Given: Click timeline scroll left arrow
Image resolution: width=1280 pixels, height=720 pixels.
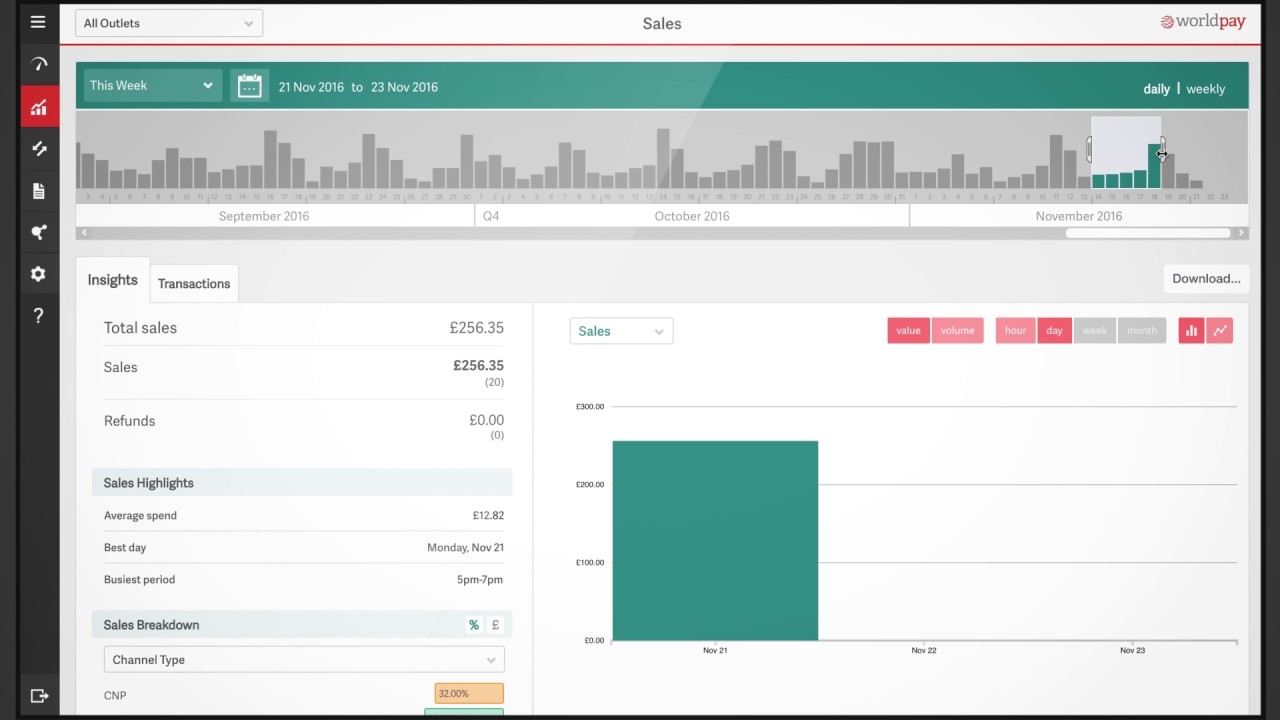Looking at the screenshot, I should pos(84,233).
